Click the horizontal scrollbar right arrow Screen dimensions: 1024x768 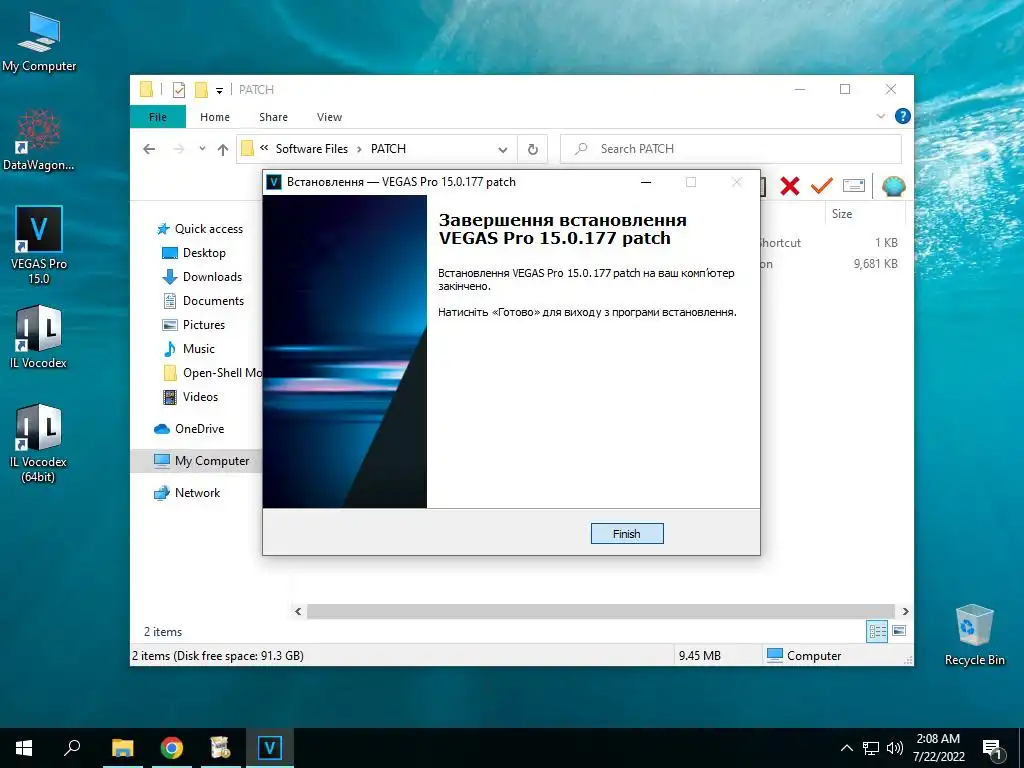[x=905, y=611]
